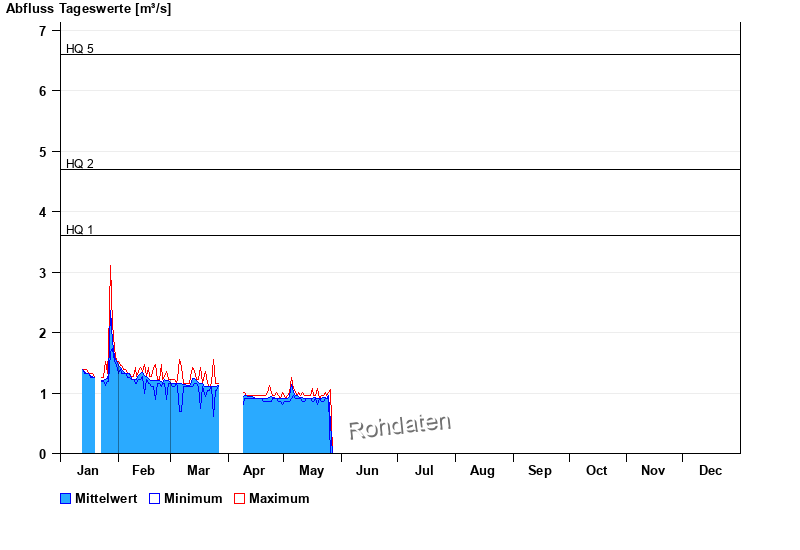Click the red maximum peak in late January
The width and height of the screenshot is (800, 550).
pos(110,268)
